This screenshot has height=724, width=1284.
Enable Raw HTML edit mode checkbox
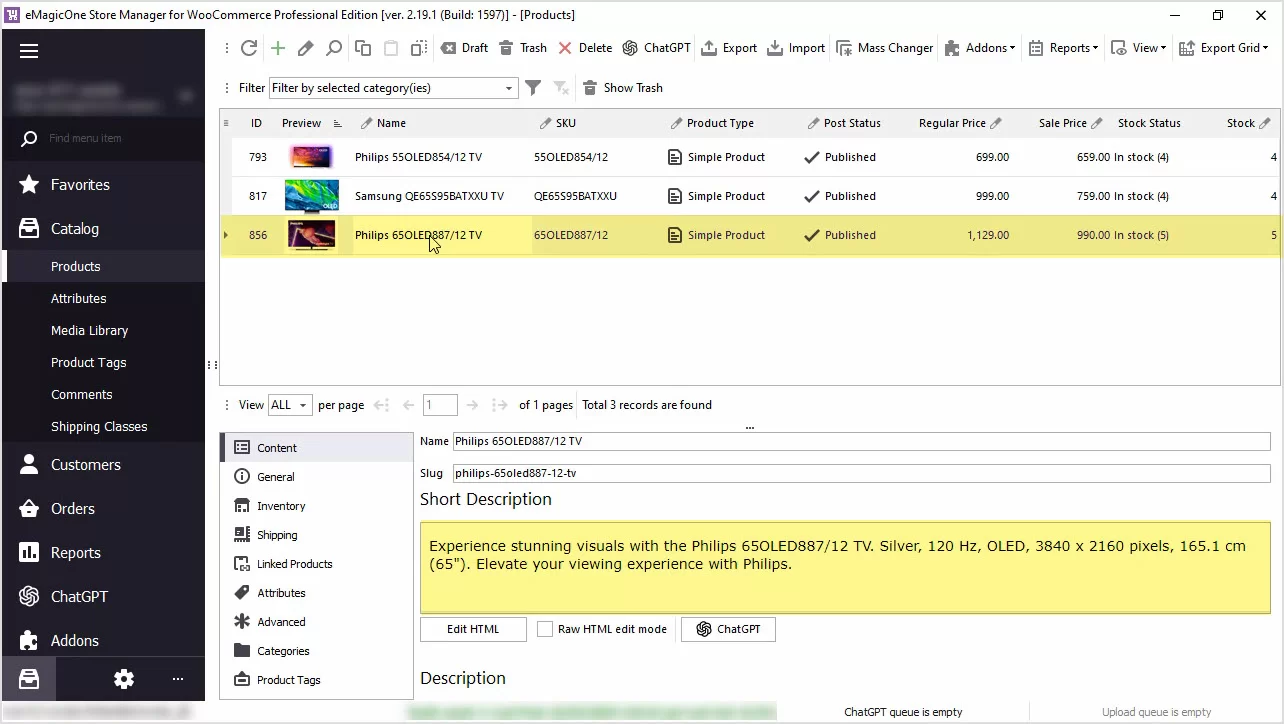tap(545, 629)
